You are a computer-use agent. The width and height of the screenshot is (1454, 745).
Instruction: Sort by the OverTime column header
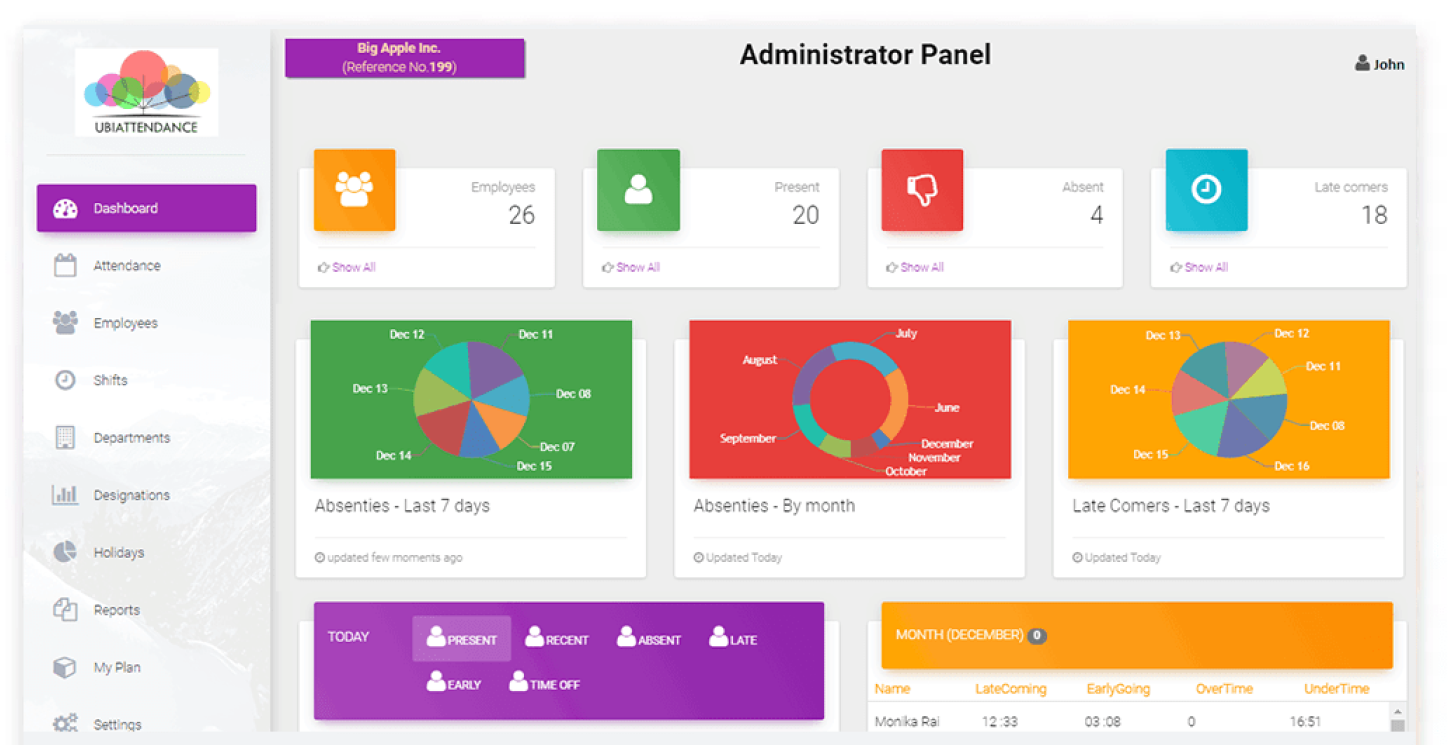1226,689
